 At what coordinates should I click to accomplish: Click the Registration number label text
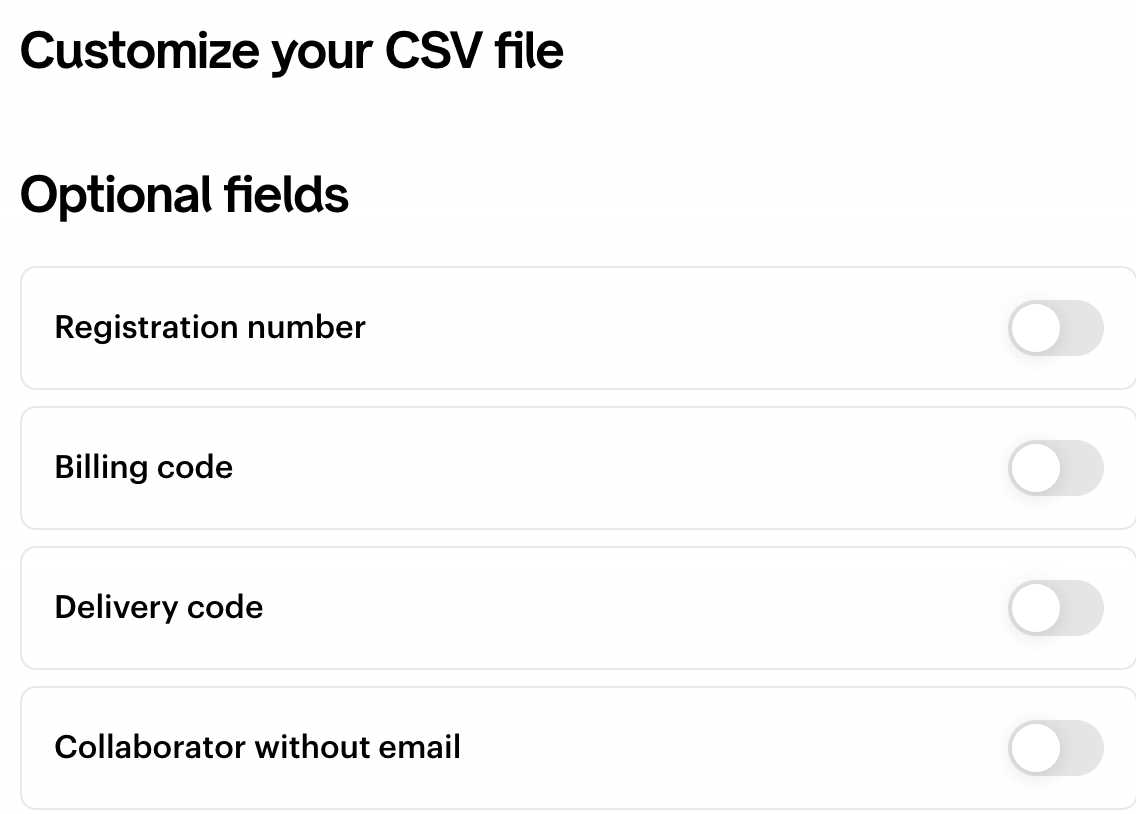pos(210,328)
